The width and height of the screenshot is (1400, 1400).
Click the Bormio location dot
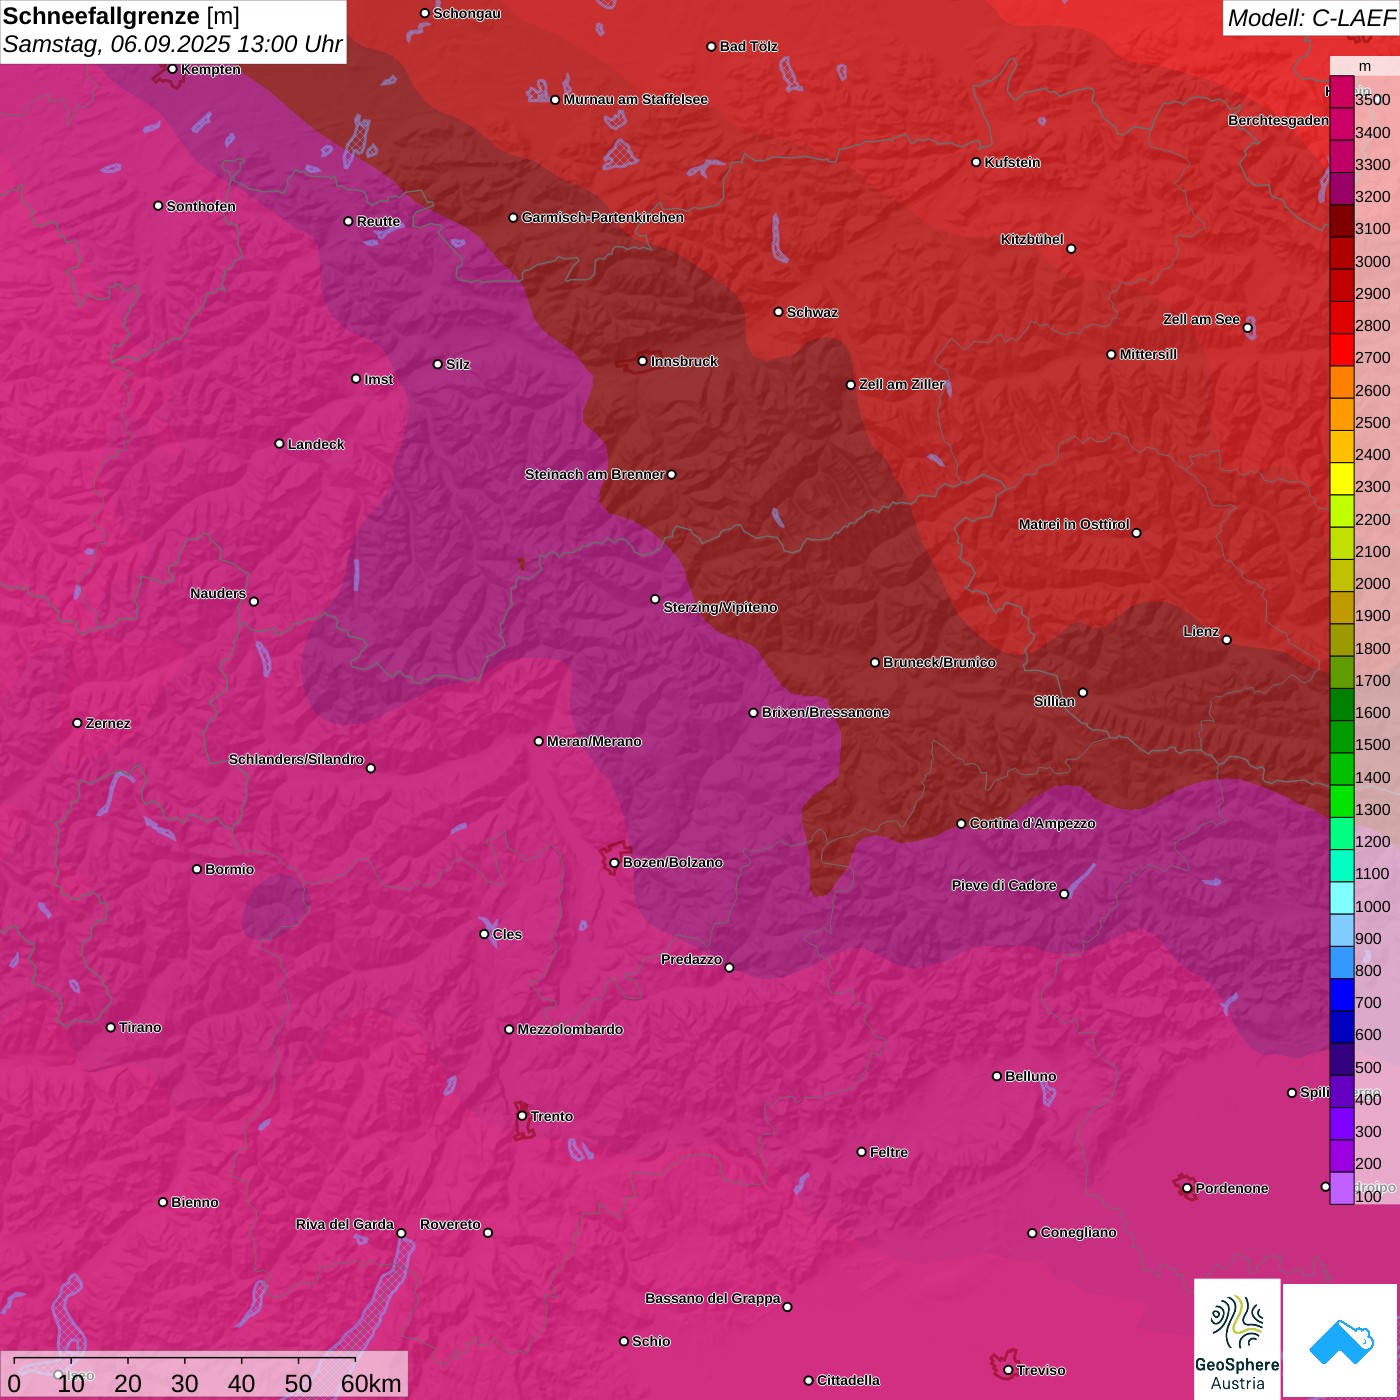tap(197, 869)
